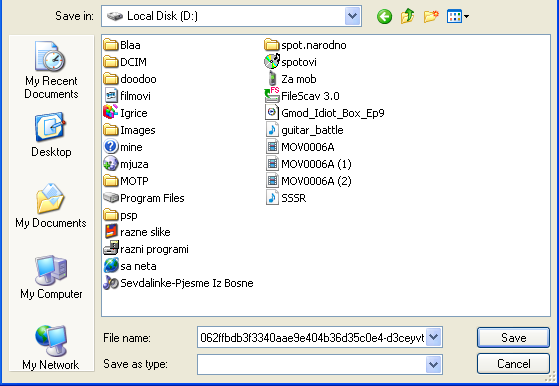Expand the File name dropdown arrow

tap(434, 337)
